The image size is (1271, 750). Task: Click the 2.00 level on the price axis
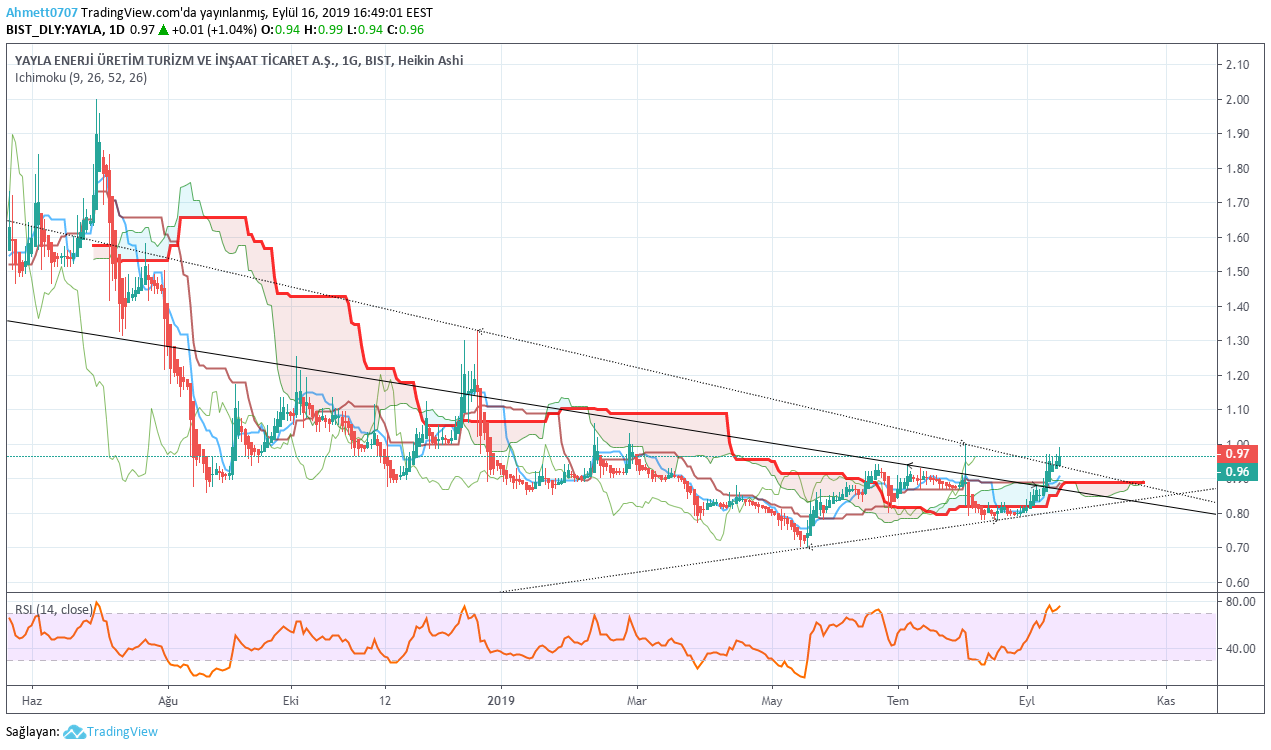click(x=1237, y=100)
